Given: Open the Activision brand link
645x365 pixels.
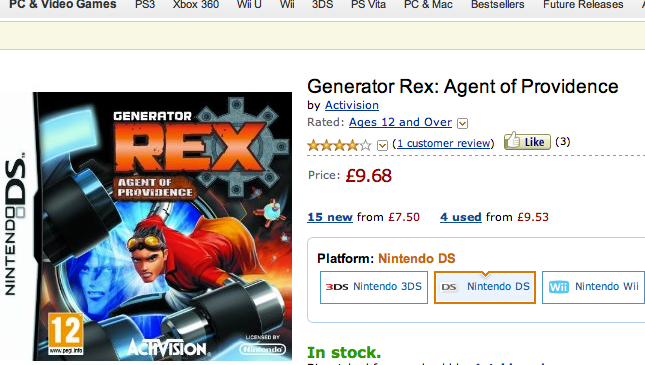Looking at the screenshot, I should [x=352, y=105].
